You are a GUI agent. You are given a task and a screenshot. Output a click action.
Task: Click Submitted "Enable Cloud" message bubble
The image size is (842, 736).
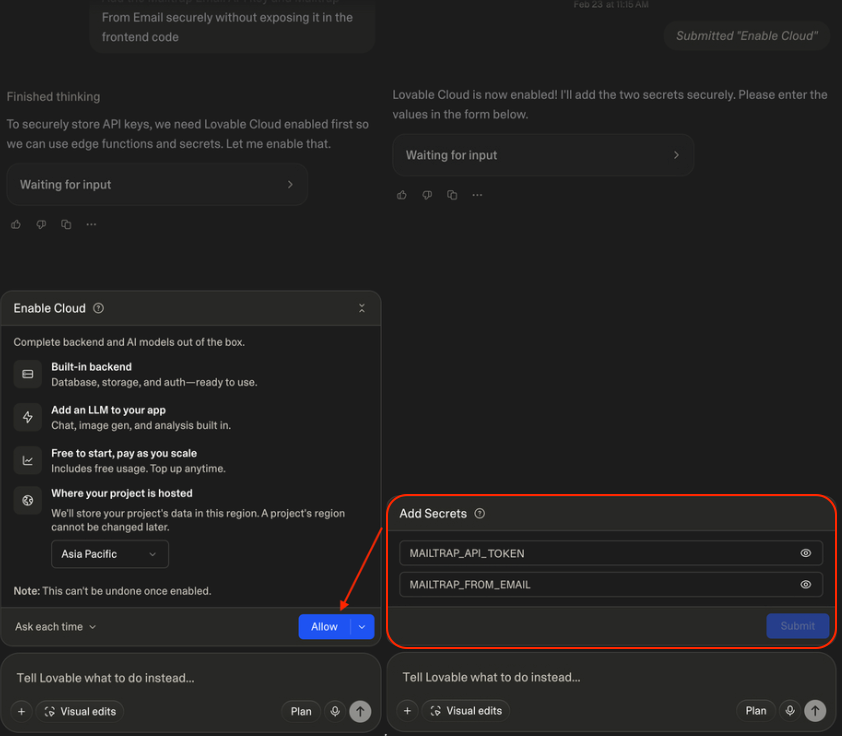tap(747, 36)
